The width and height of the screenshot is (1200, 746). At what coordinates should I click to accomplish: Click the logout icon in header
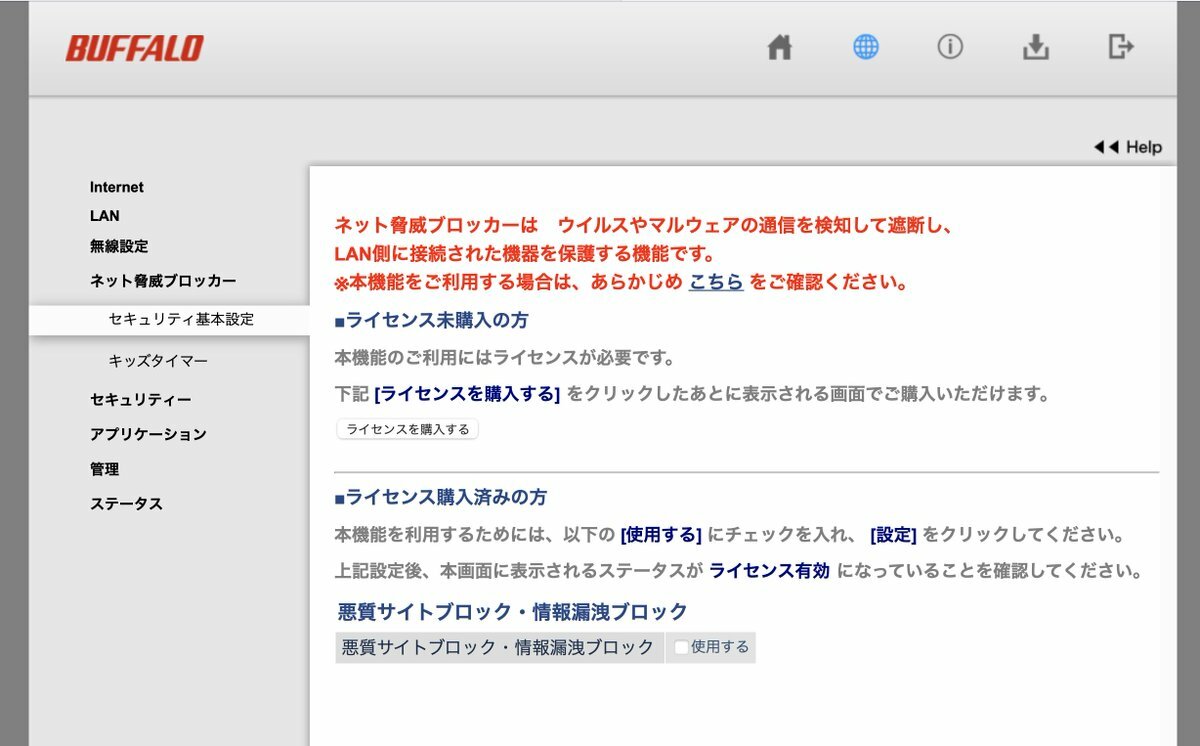click(x=1121, y=46)
